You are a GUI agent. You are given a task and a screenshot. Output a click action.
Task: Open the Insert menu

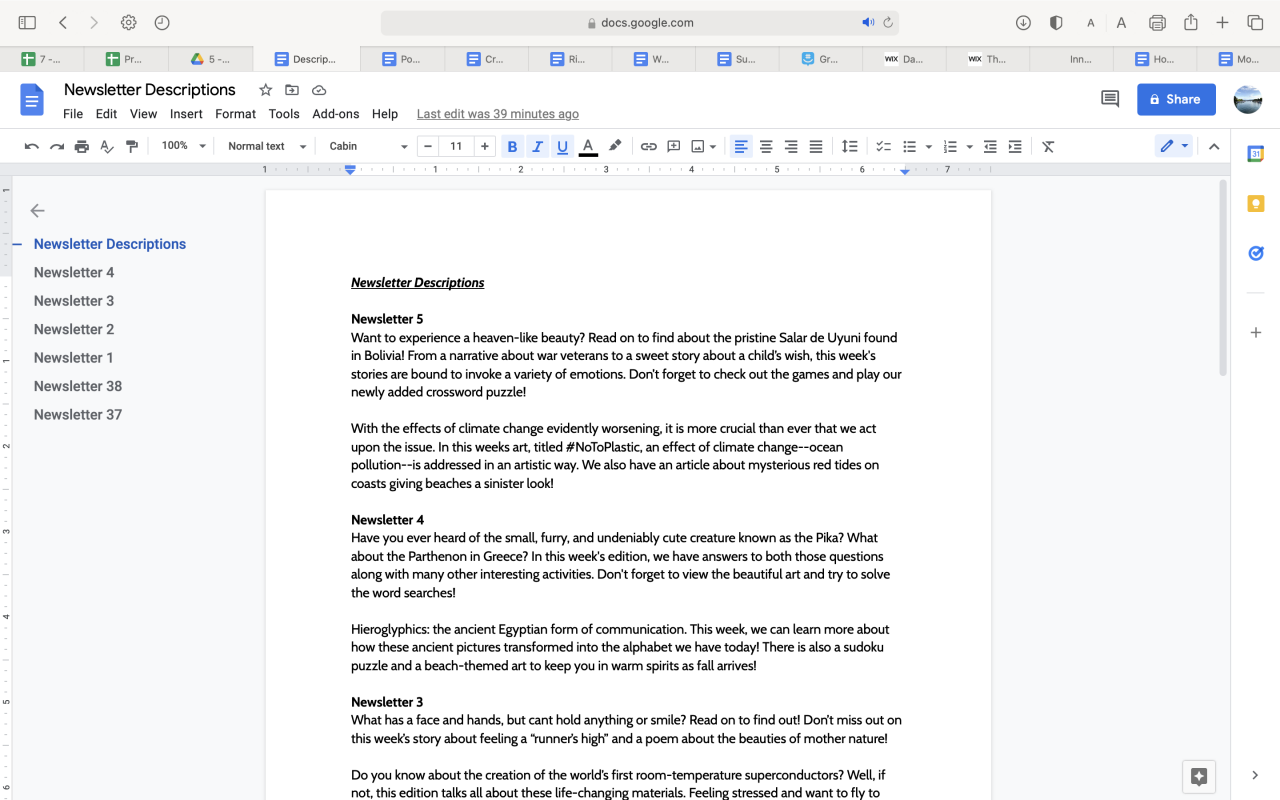[186, 114]
